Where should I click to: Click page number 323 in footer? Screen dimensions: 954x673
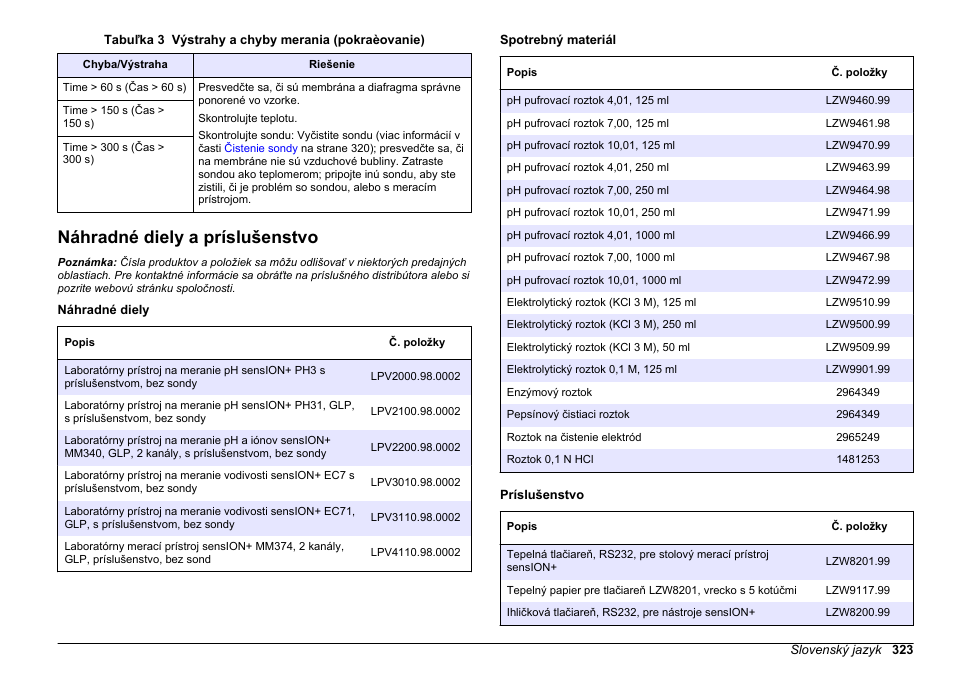tap(903, 650)
